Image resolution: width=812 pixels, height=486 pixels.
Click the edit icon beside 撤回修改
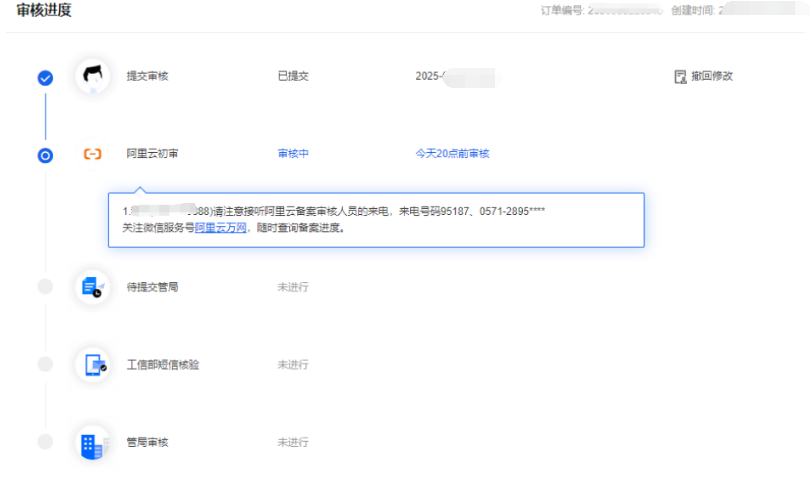click(681, 76)
